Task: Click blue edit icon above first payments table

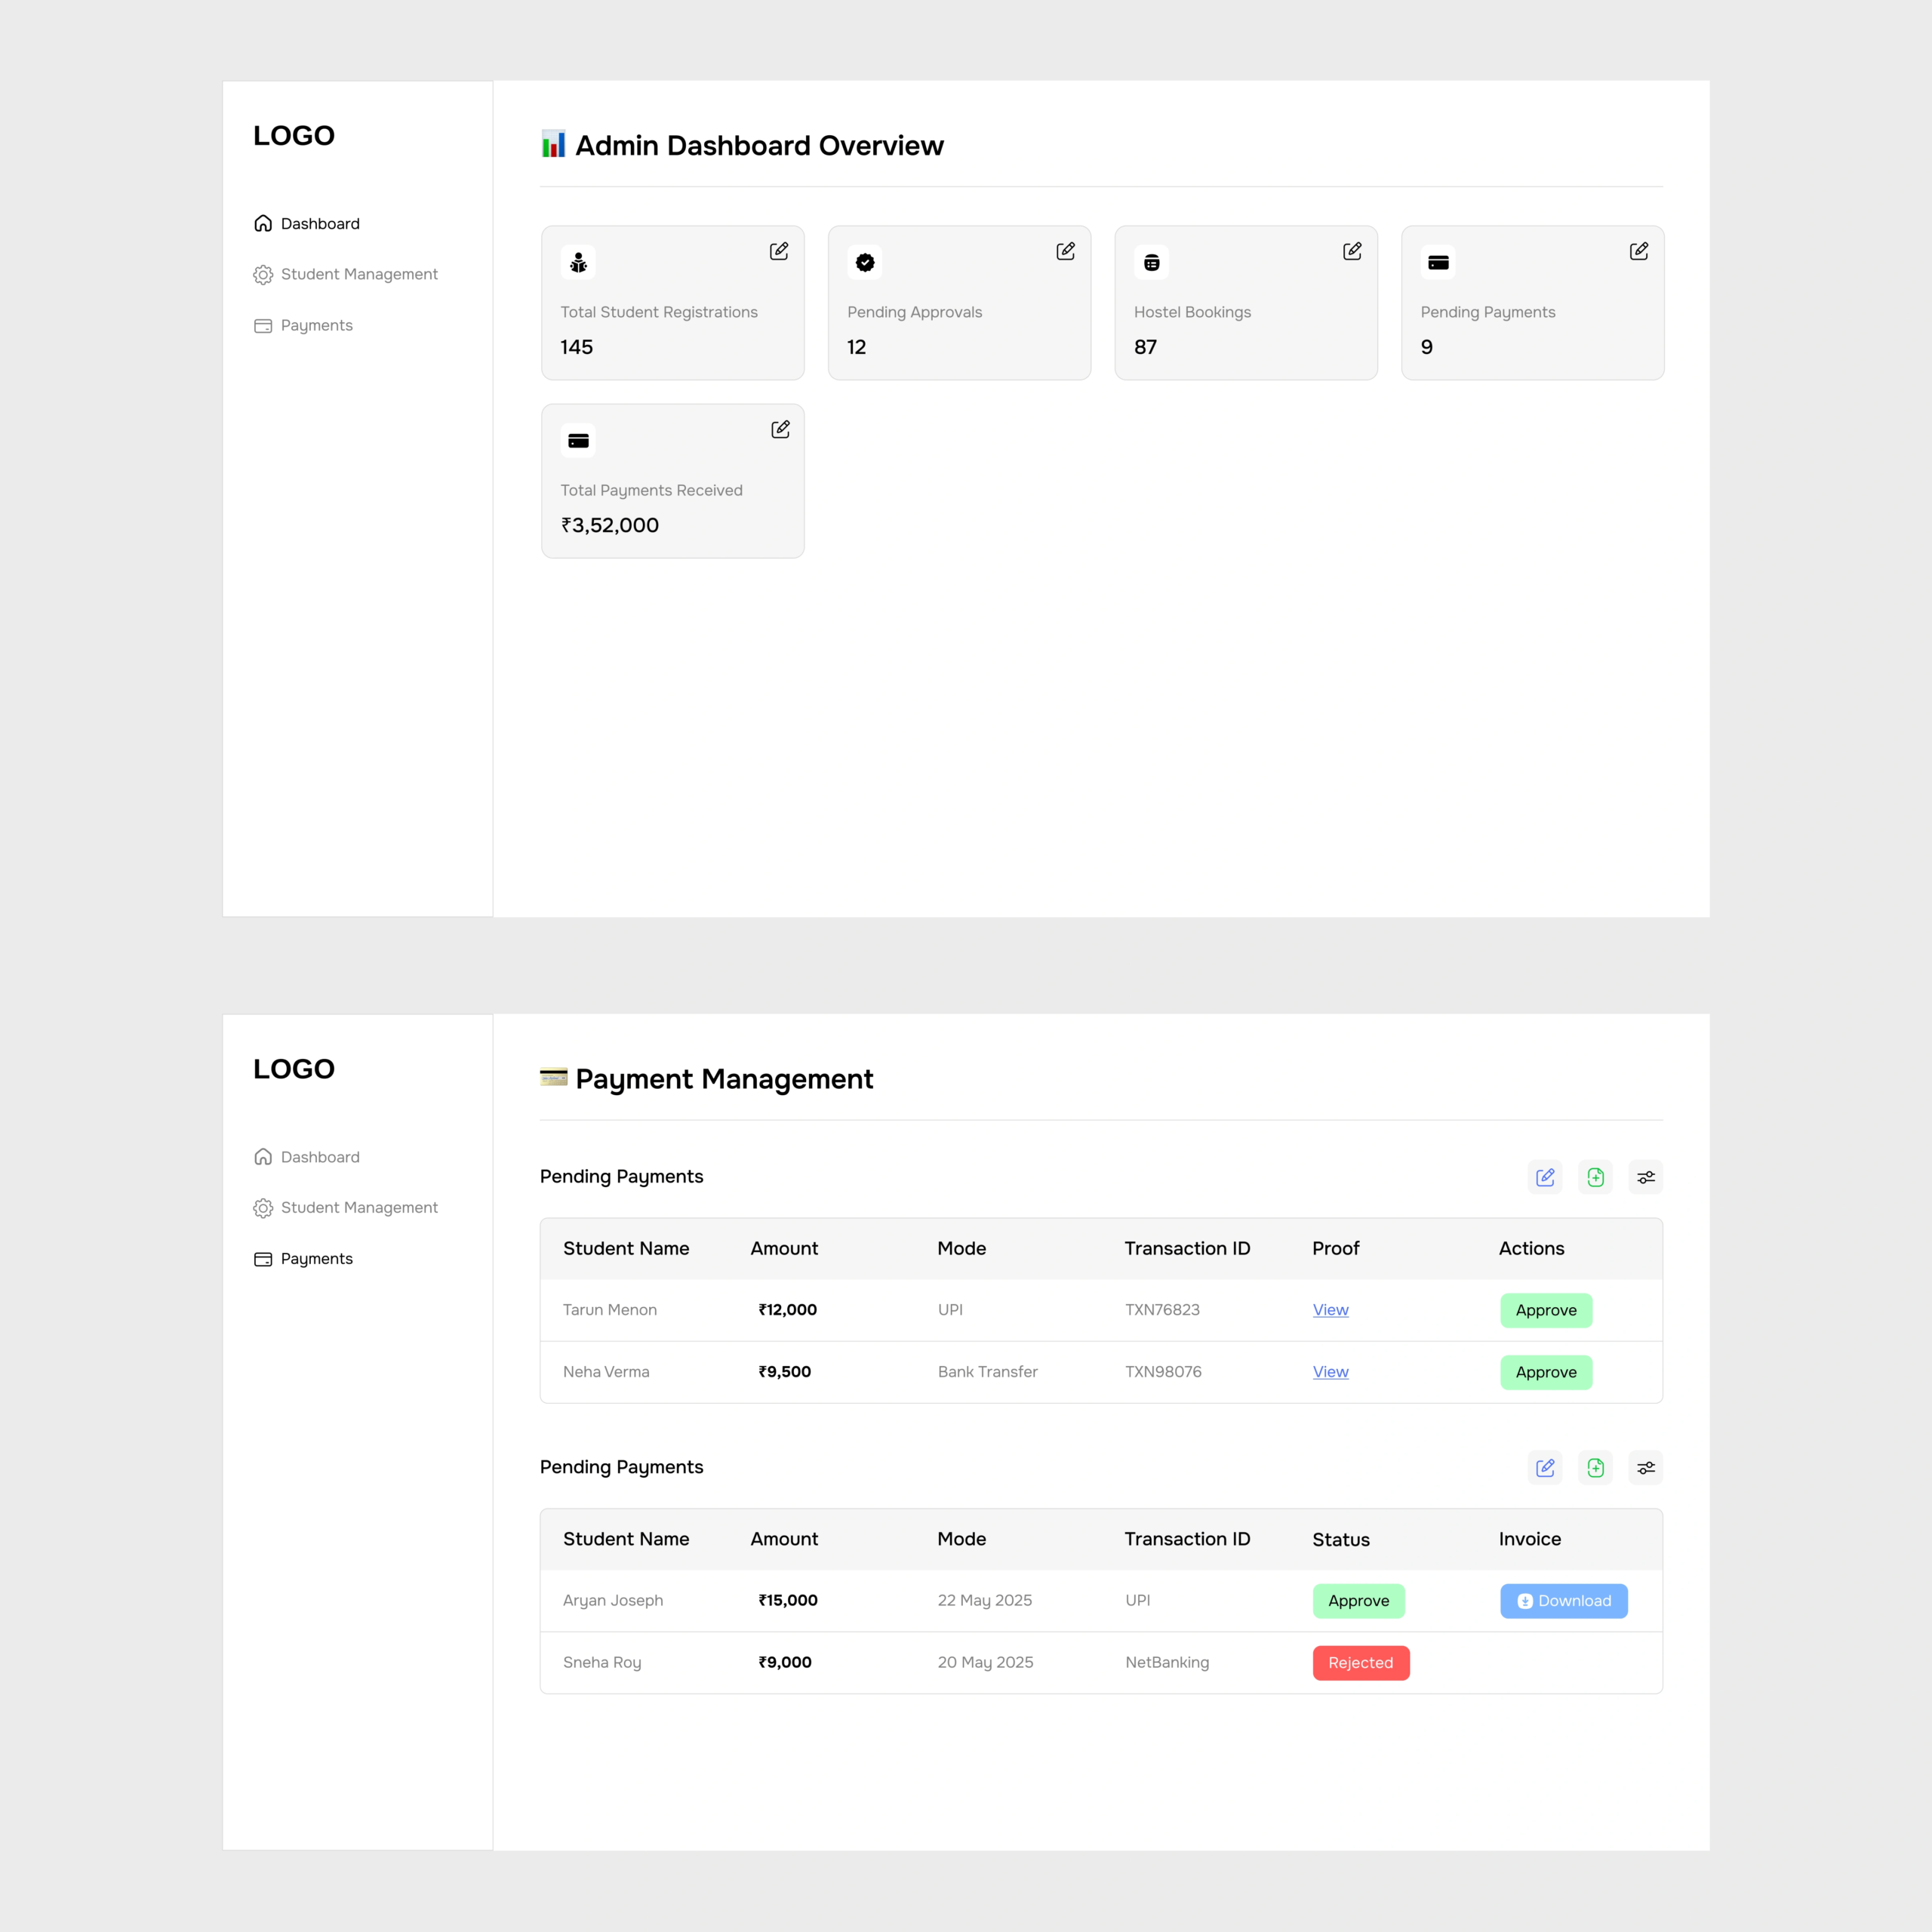Action: coord(1545,1177)
